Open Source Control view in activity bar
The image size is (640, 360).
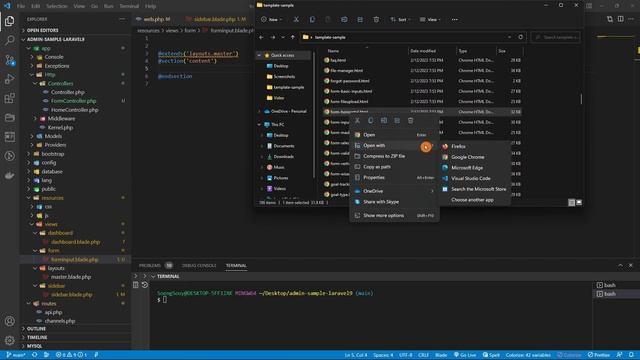click(9, 60)
